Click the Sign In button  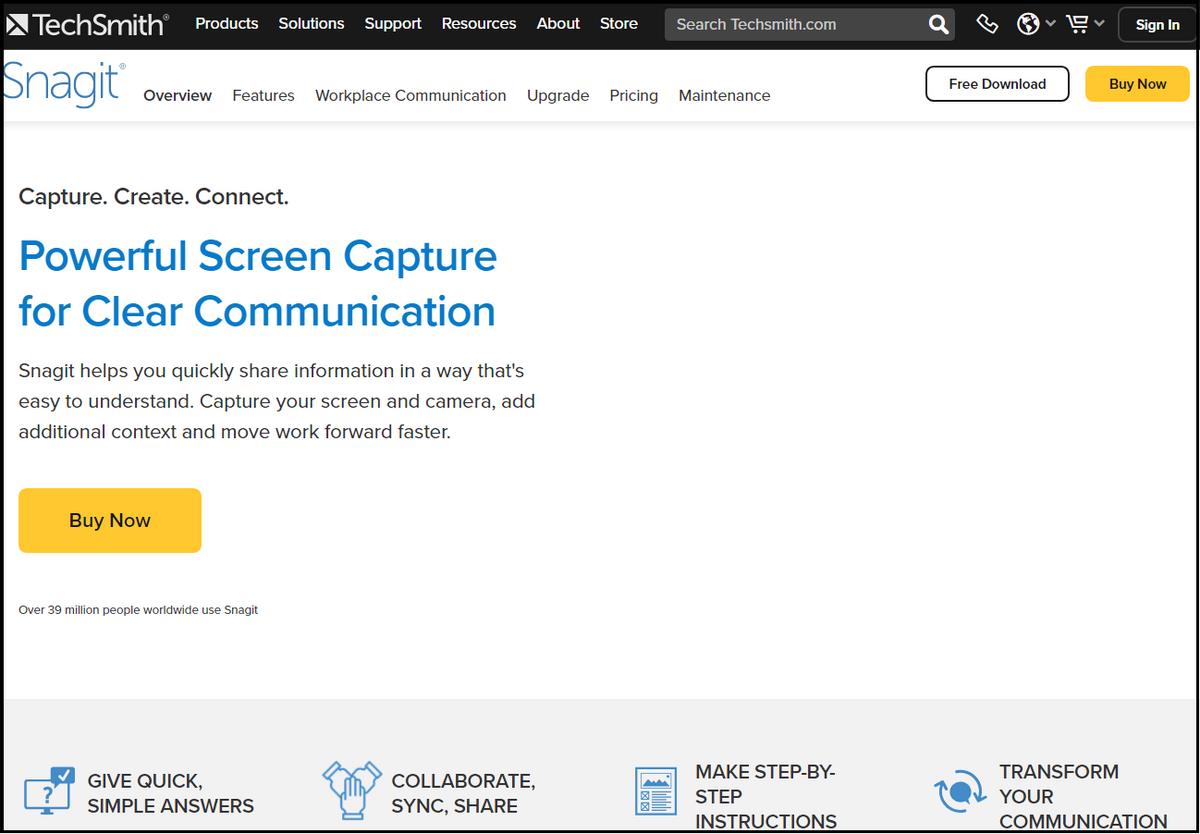coord(1157,25)
